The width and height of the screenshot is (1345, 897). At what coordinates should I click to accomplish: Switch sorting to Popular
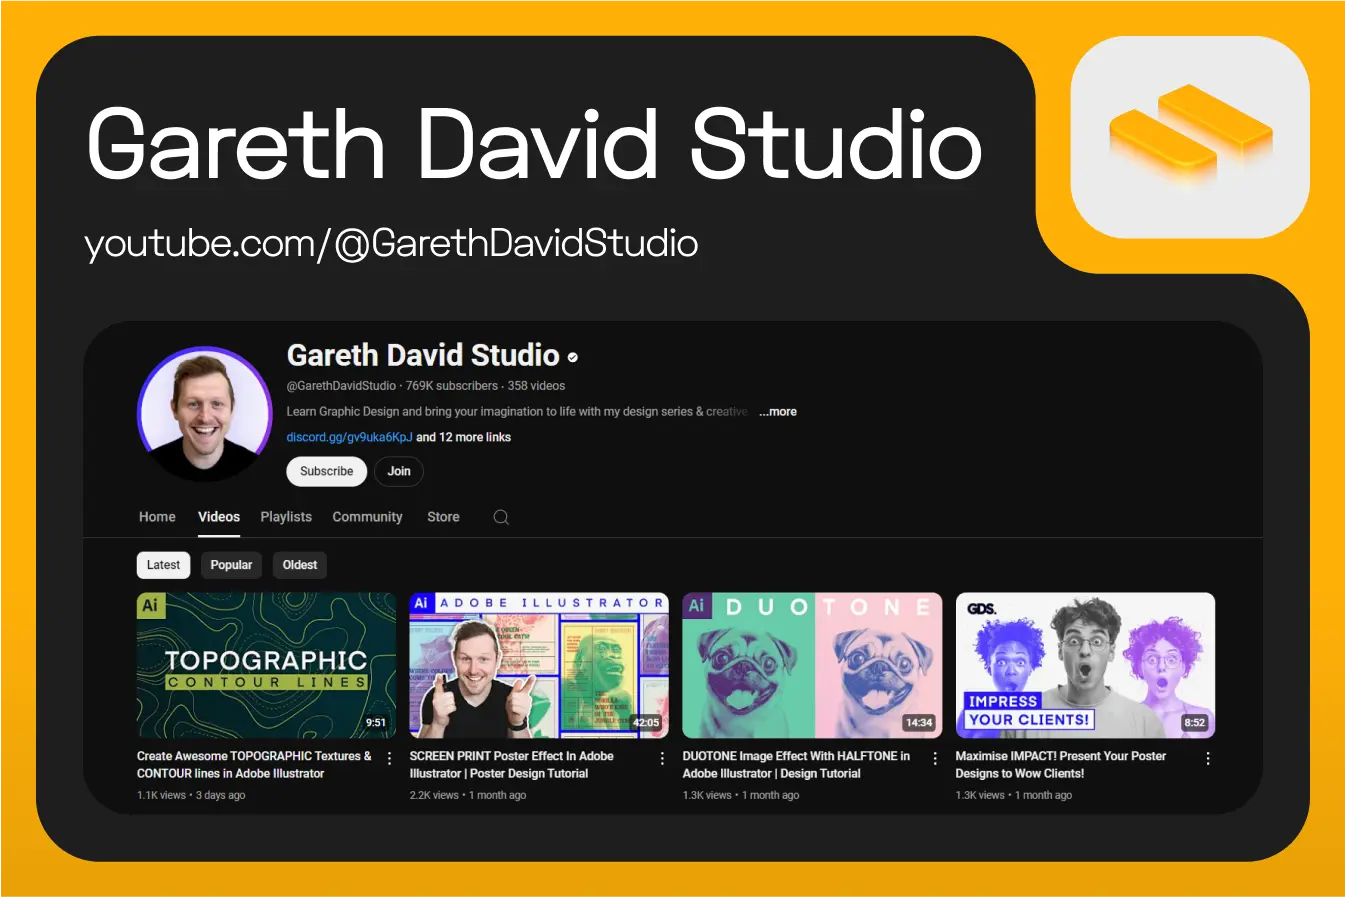point(231,565)
